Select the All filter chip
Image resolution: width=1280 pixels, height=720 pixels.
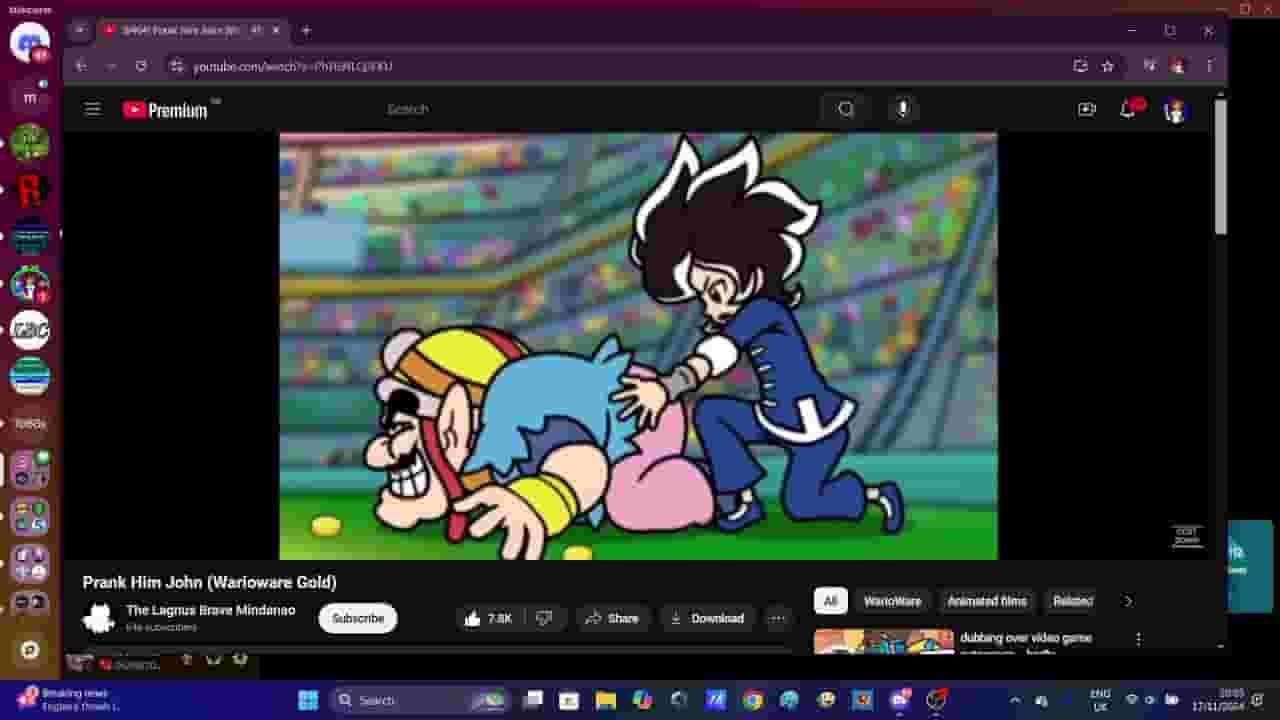(x=830, y=601)
